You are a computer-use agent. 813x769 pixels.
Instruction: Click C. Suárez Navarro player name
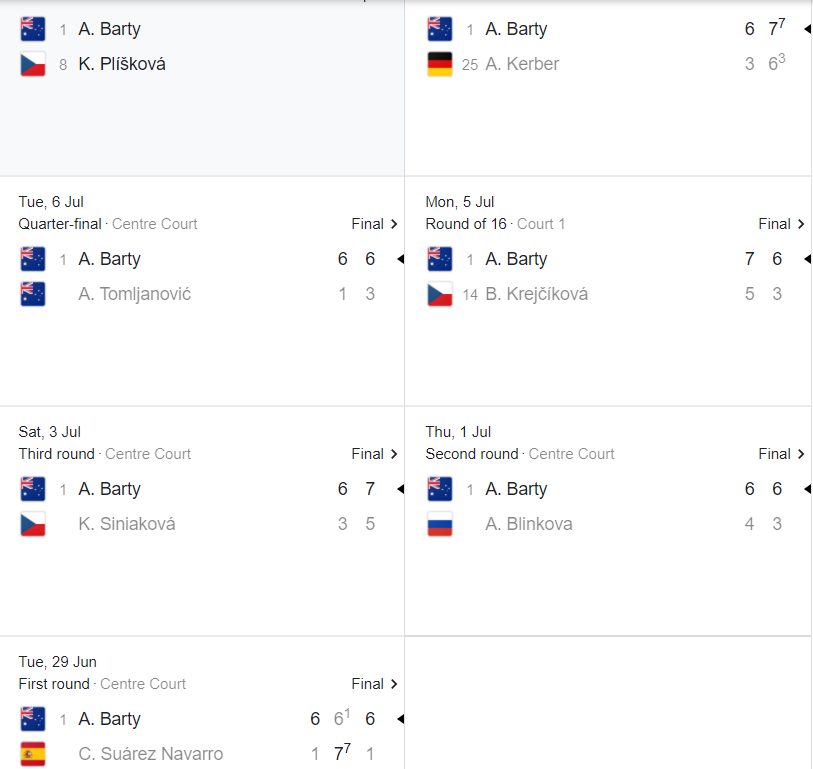150,754
